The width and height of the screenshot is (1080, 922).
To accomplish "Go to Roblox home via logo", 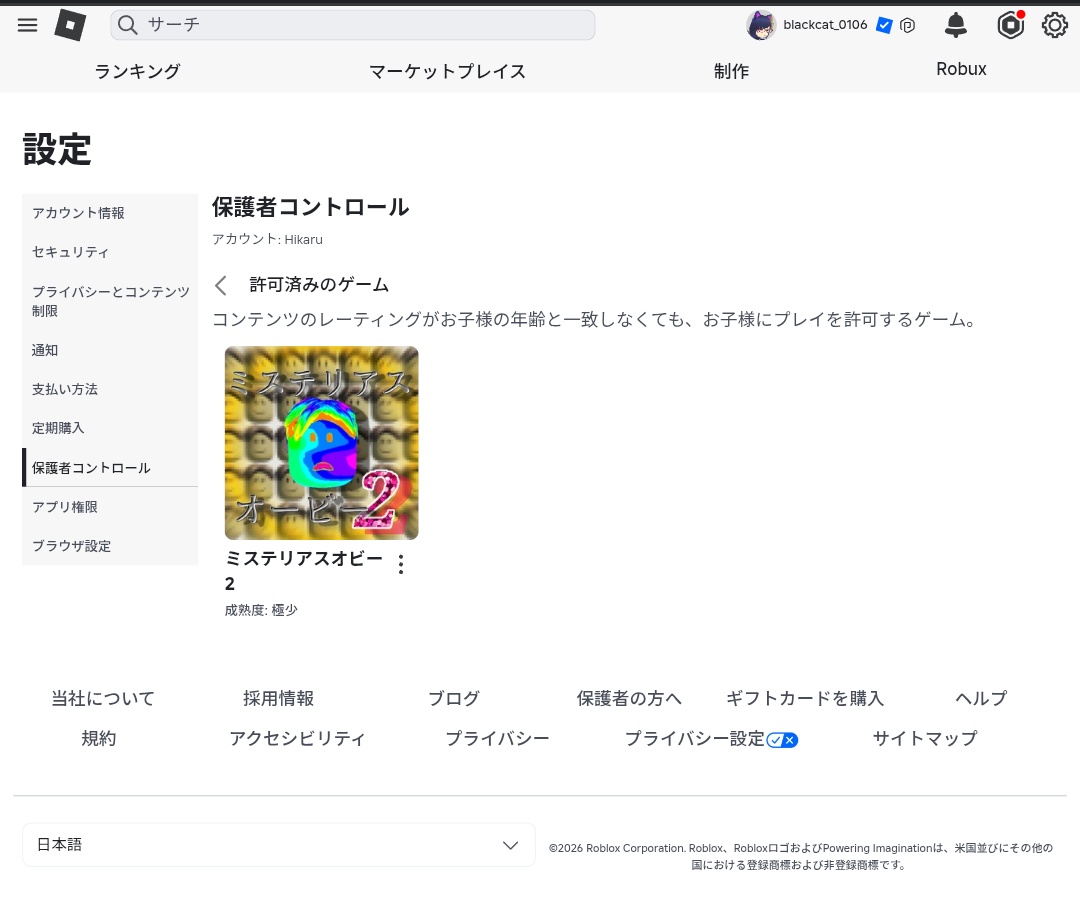I will point(70,25).
